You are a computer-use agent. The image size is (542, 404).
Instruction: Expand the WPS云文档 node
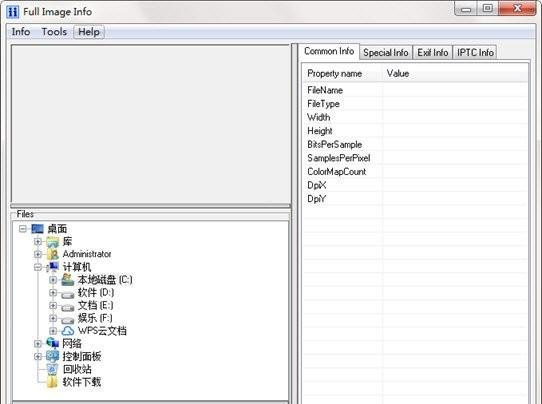point(53,331)
